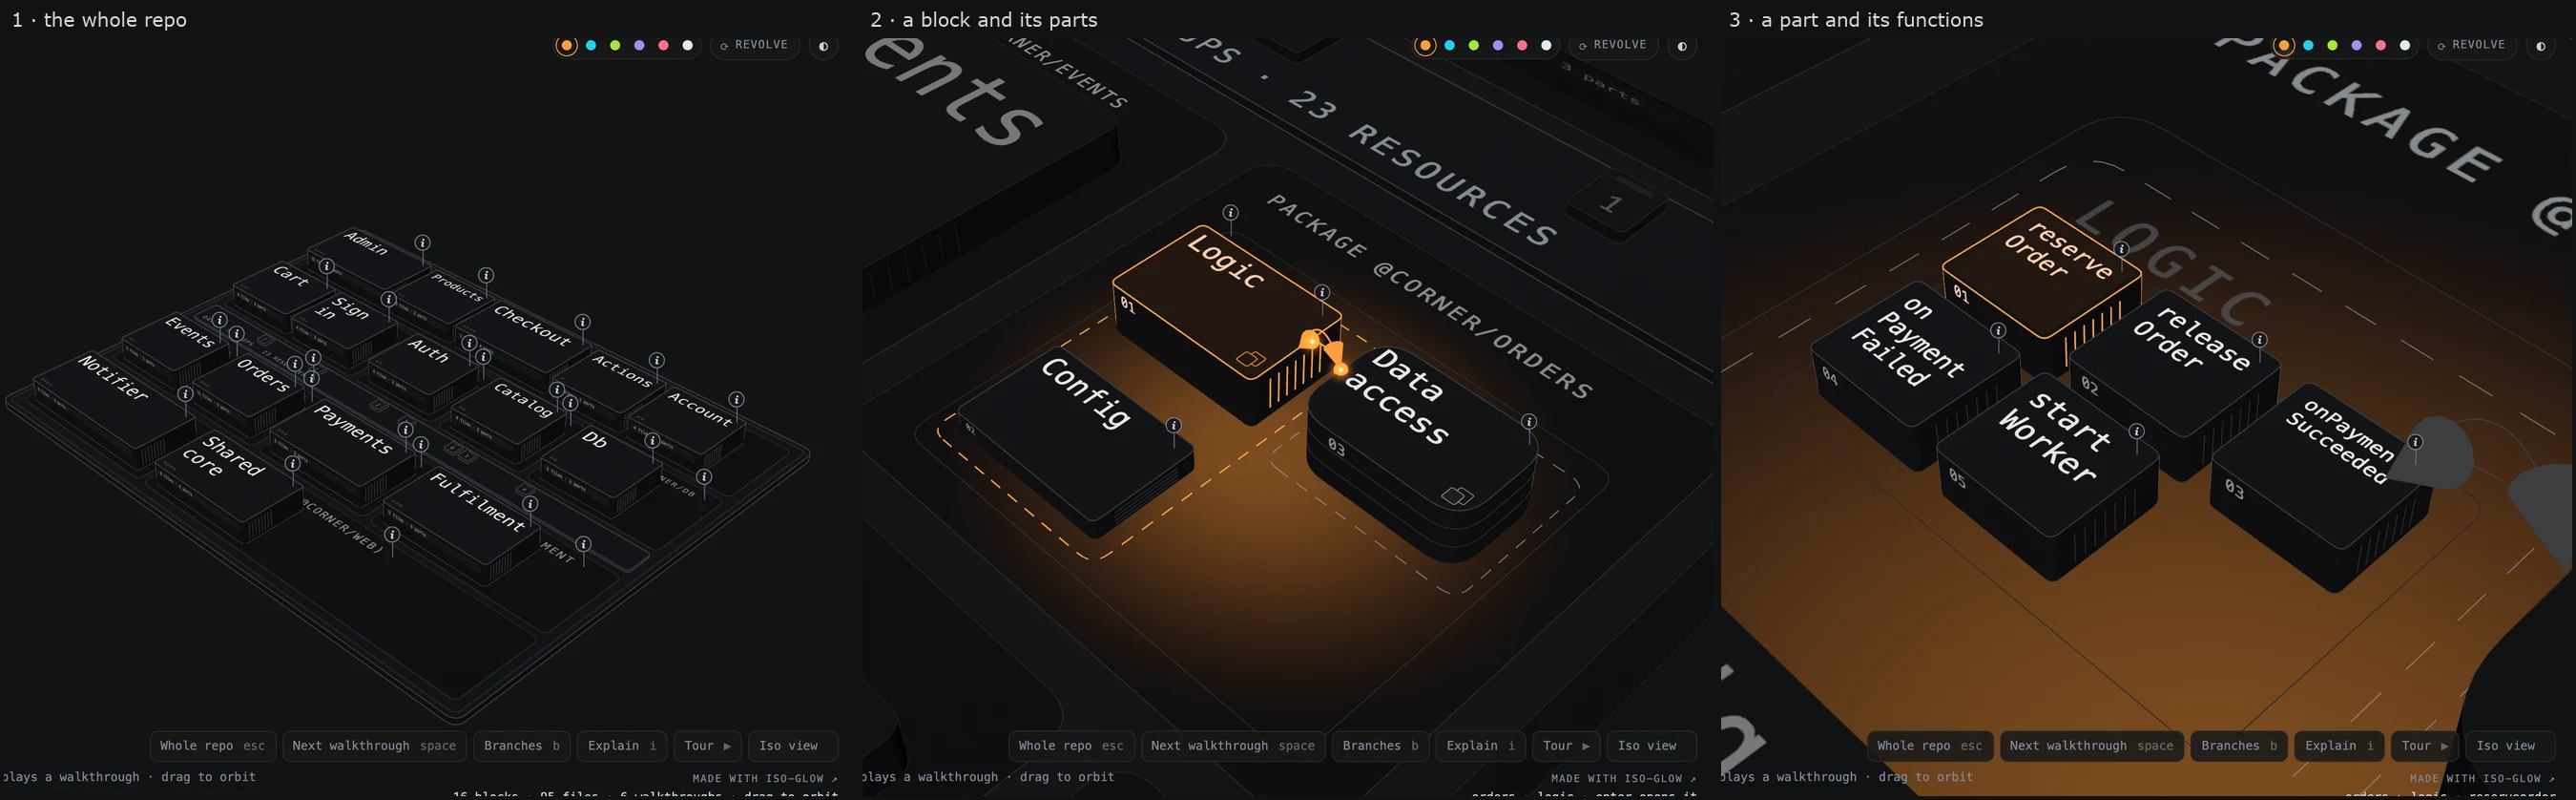
Task: Click Whole repo in the part and functions panel
Action: coord(1930,746)
